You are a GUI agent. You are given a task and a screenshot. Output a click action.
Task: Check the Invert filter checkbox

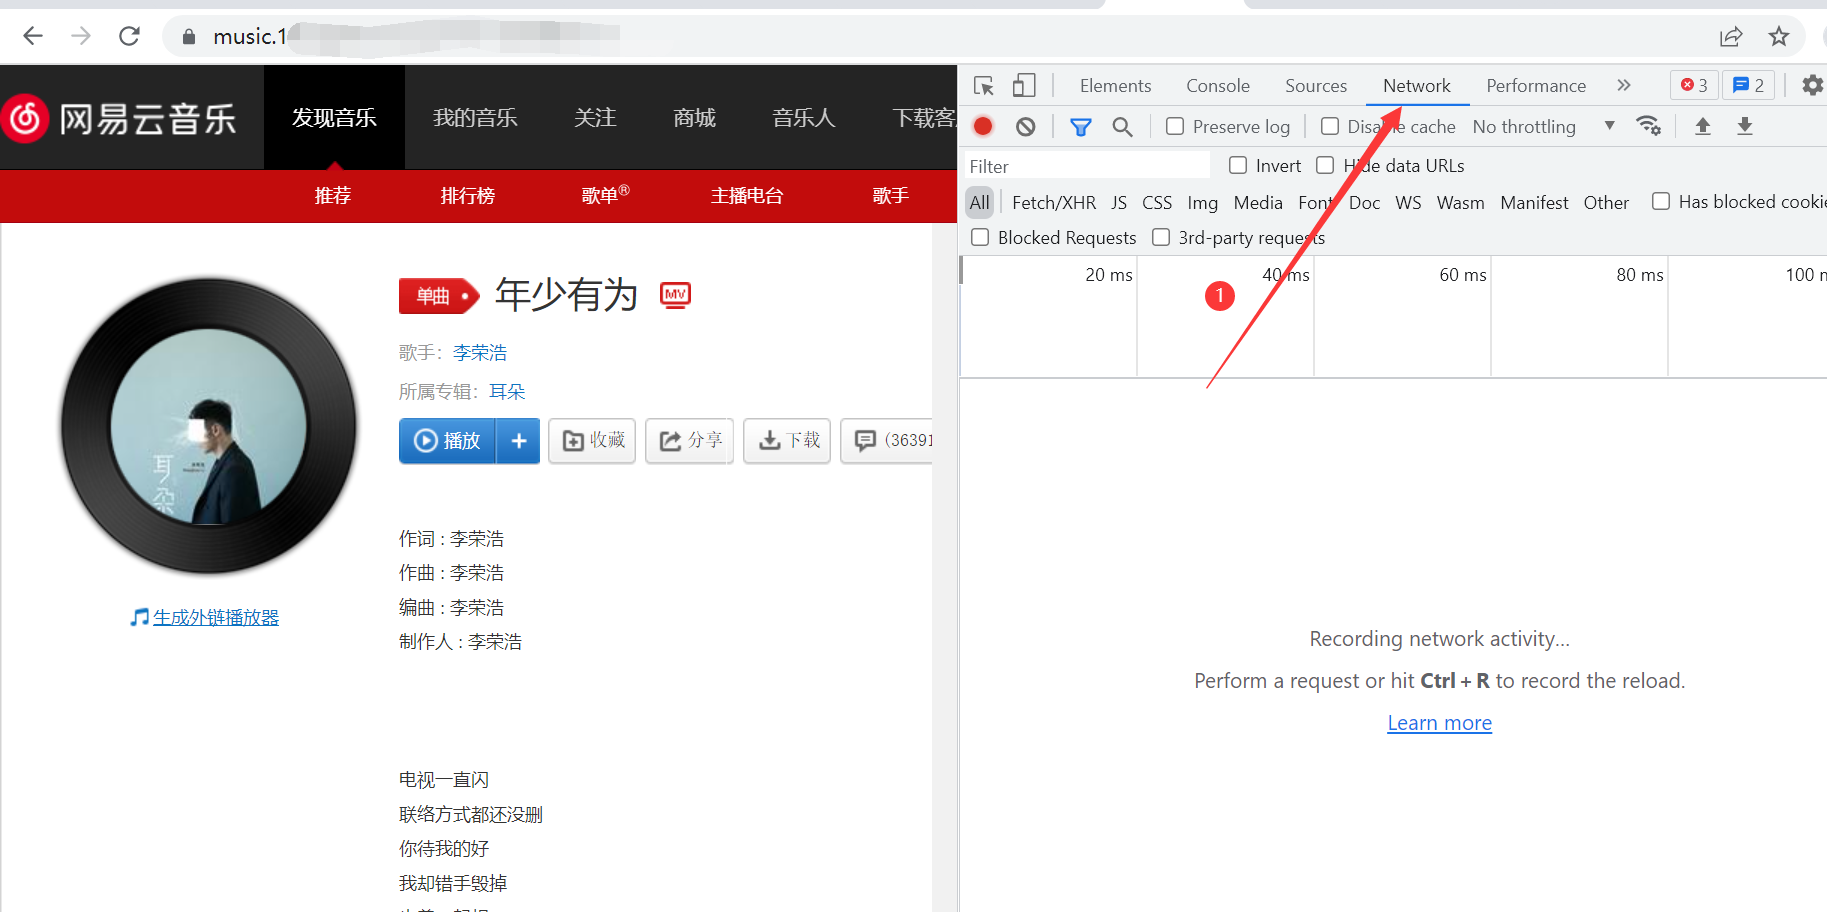(x=1238, y=166)
